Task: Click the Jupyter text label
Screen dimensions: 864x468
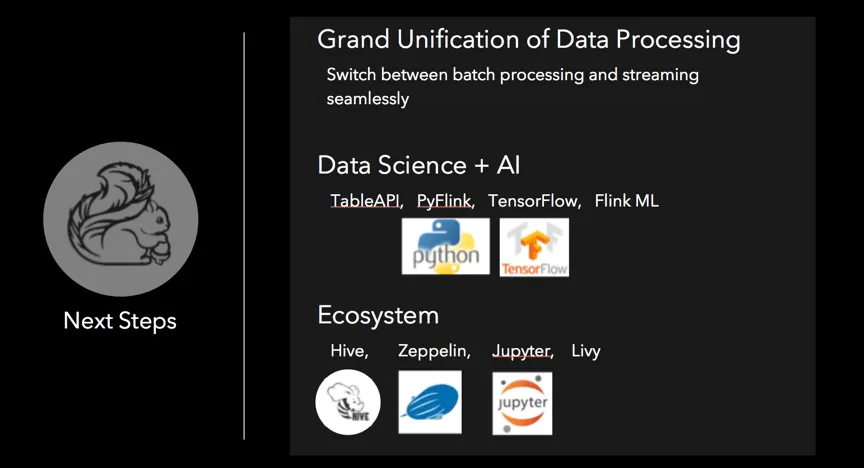Action: (522, 351)
